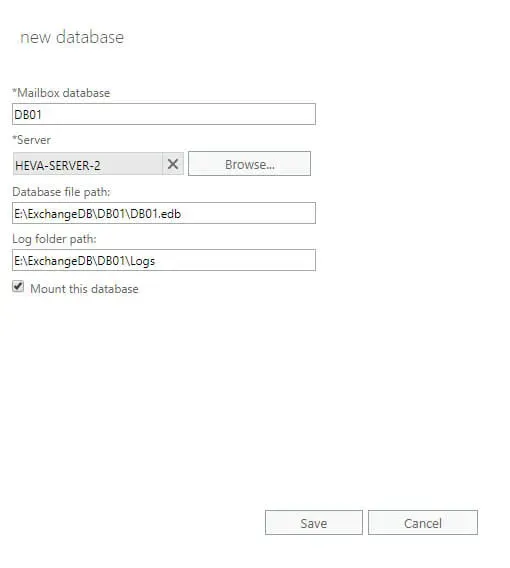Toggle the Mount this database checkbox
Image resolution: width=510 pixels, height=568 pixels.
(18, 286)
